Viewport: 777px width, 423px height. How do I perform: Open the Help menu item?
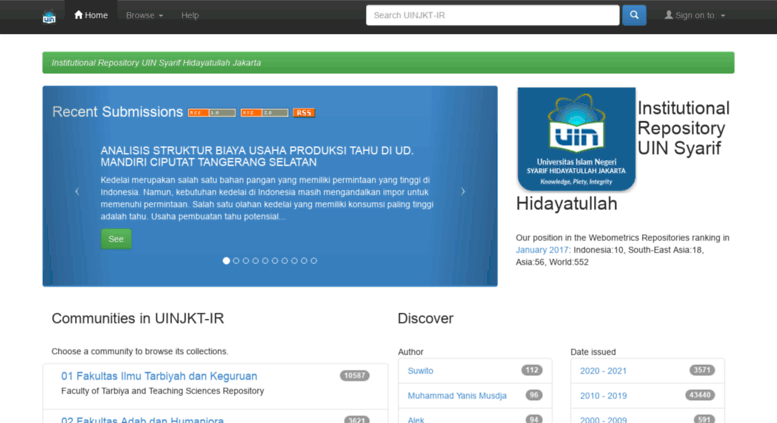pyautogui.click(x=190, y=15)
